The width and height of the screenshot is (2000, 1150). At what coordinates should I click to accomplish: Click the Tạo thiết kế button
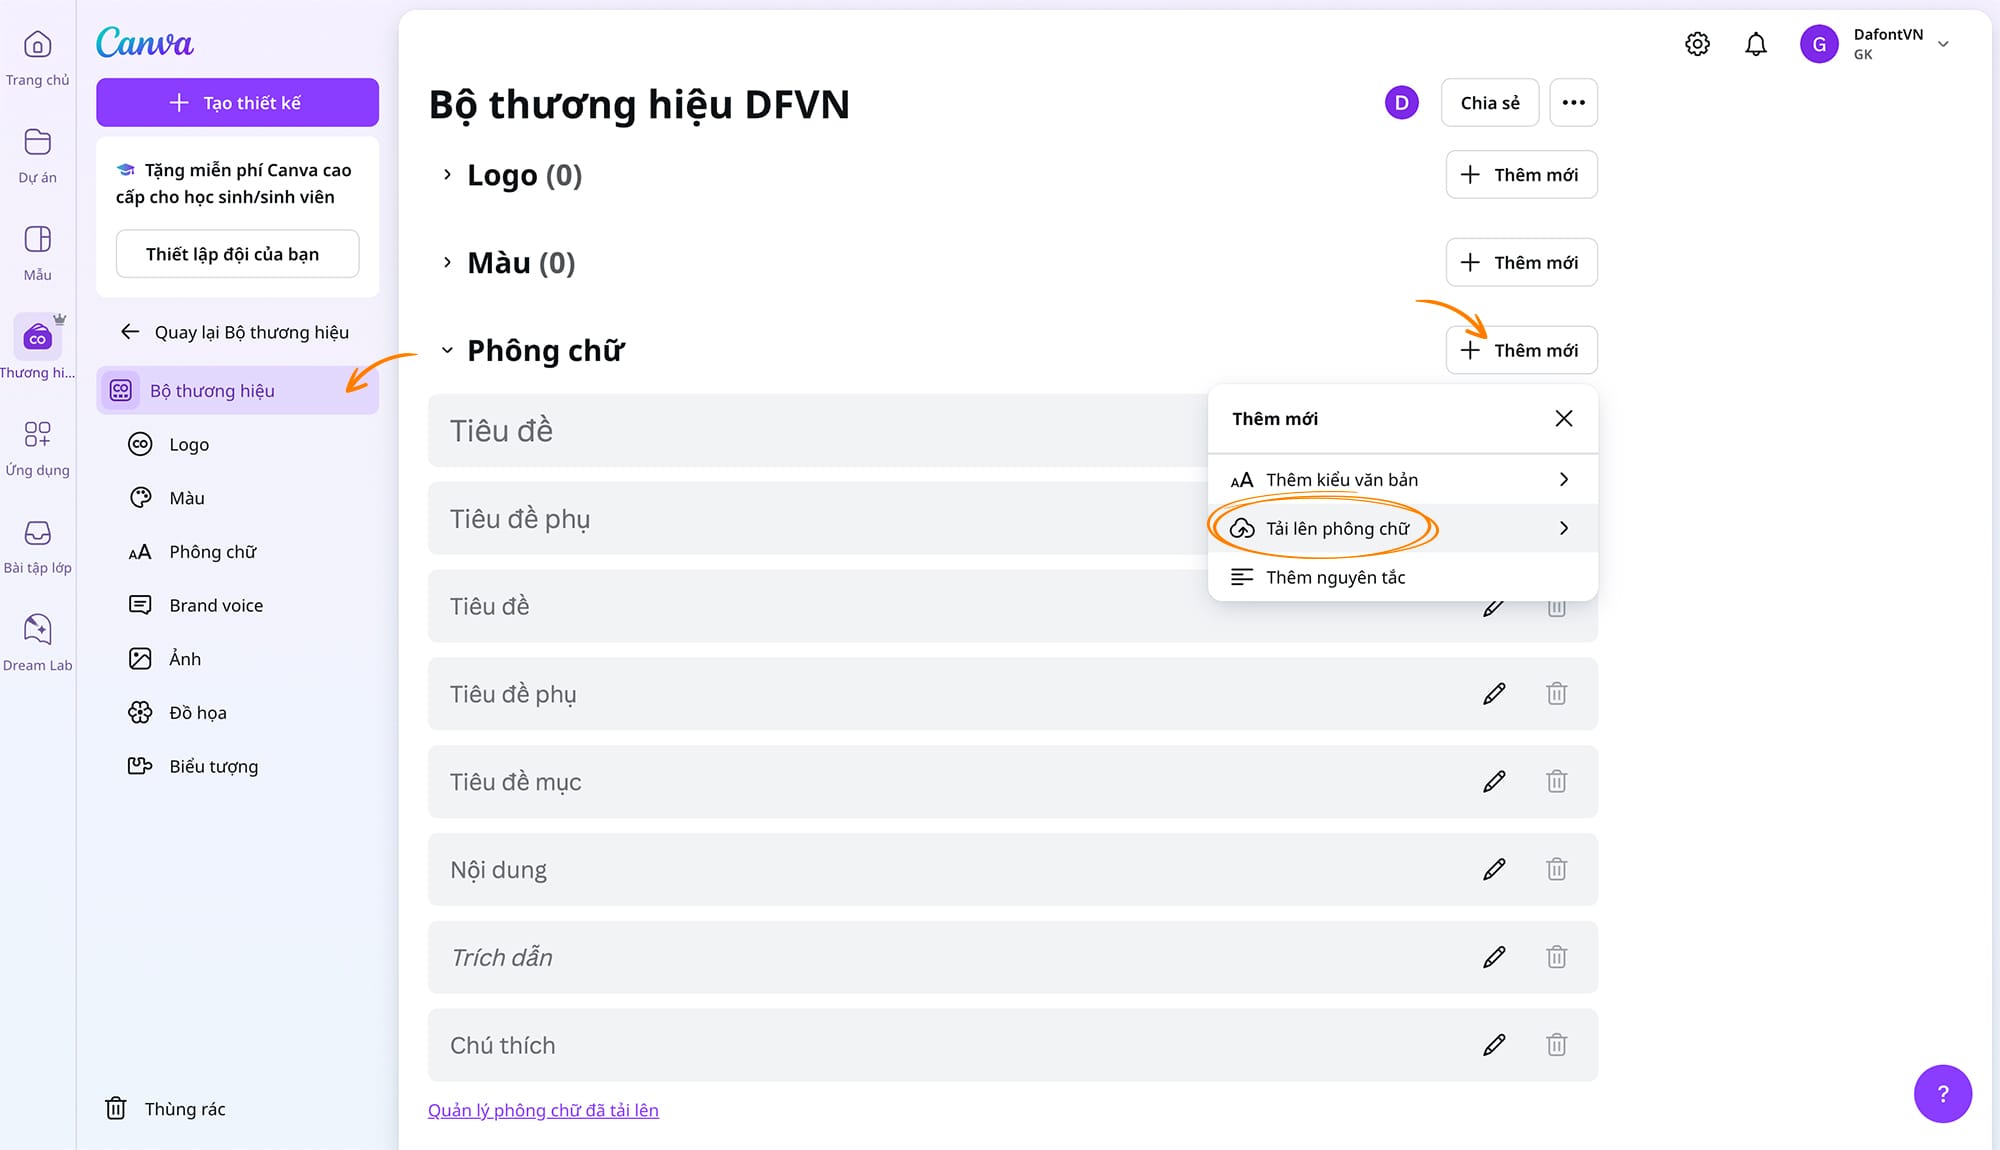click(x=237, y=102)
